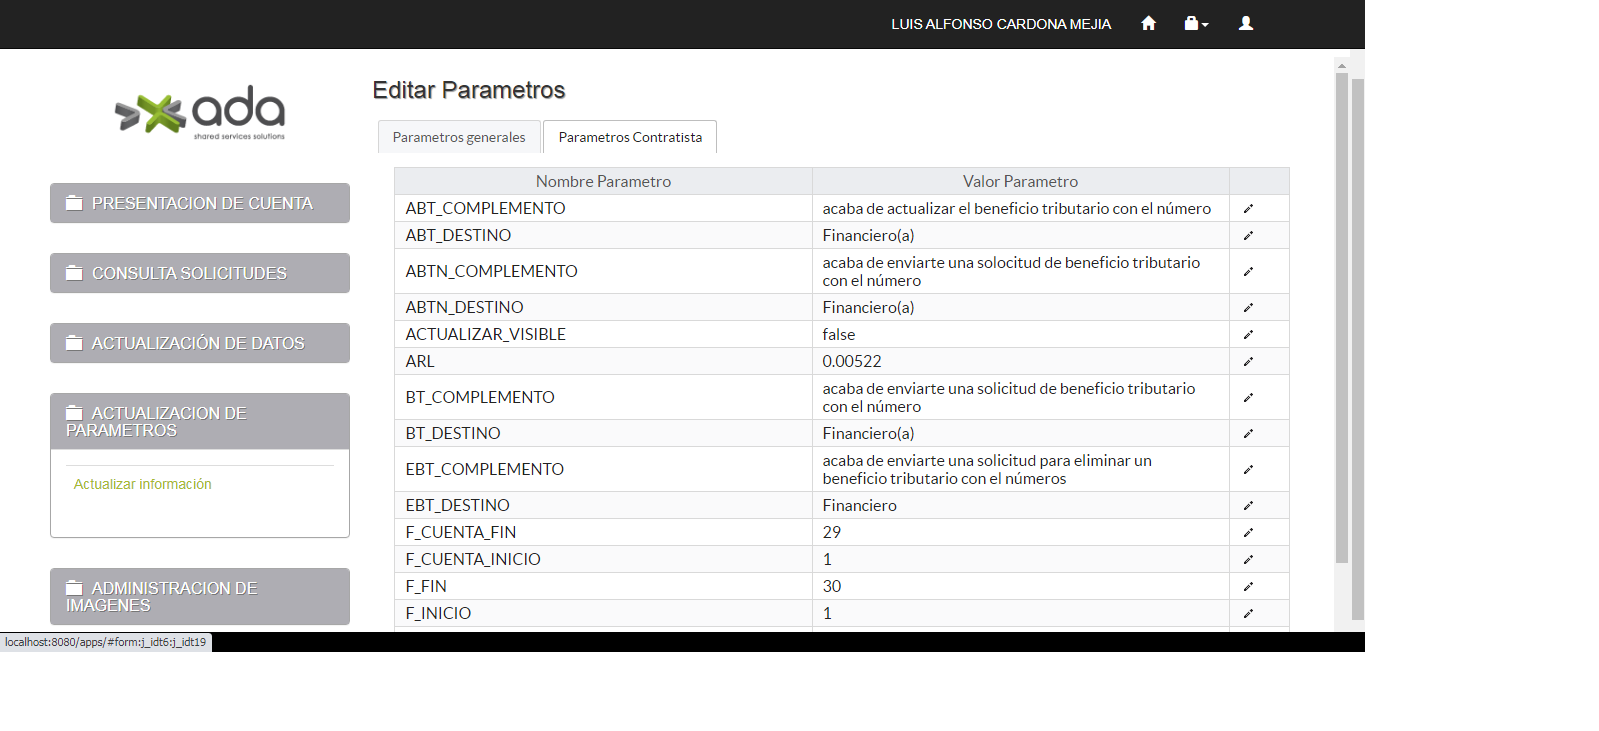Collapse the ACTUALIZACION DE PARAMETROS panel
1599x731 pixels.
[200, 421]
